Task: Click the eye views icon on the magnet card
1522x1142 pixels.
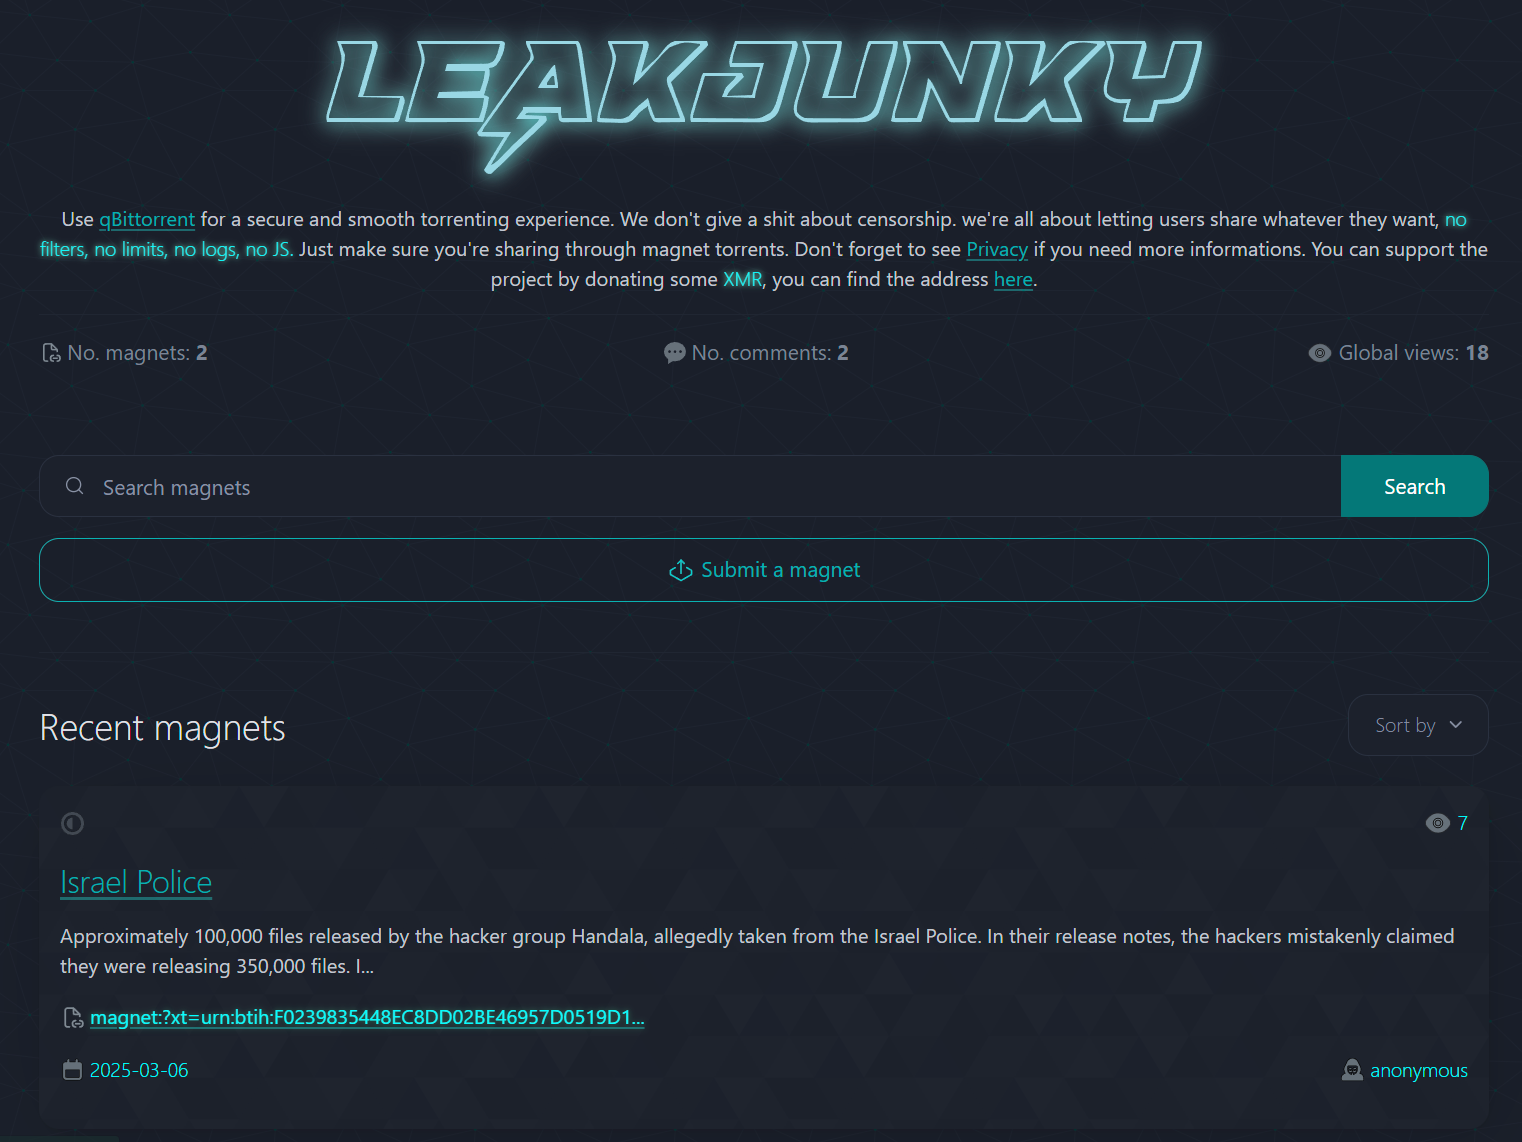Action: click(1438, 823)
